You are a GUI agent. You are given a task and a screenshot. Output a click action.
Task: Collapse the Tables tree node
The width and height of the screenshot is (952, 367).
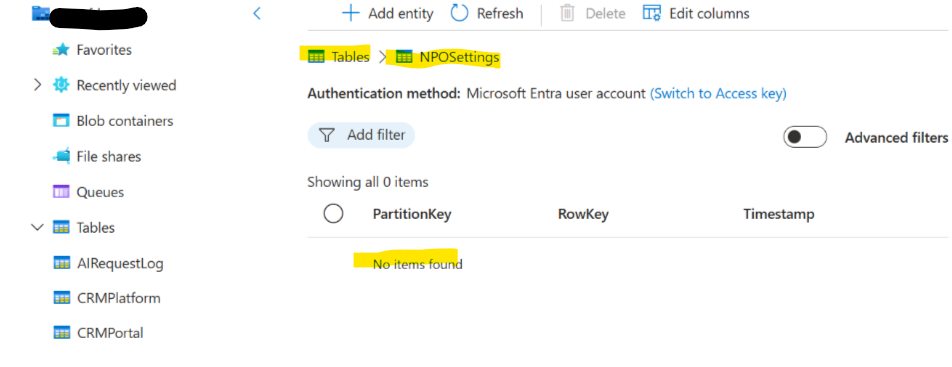click(38, 227)
